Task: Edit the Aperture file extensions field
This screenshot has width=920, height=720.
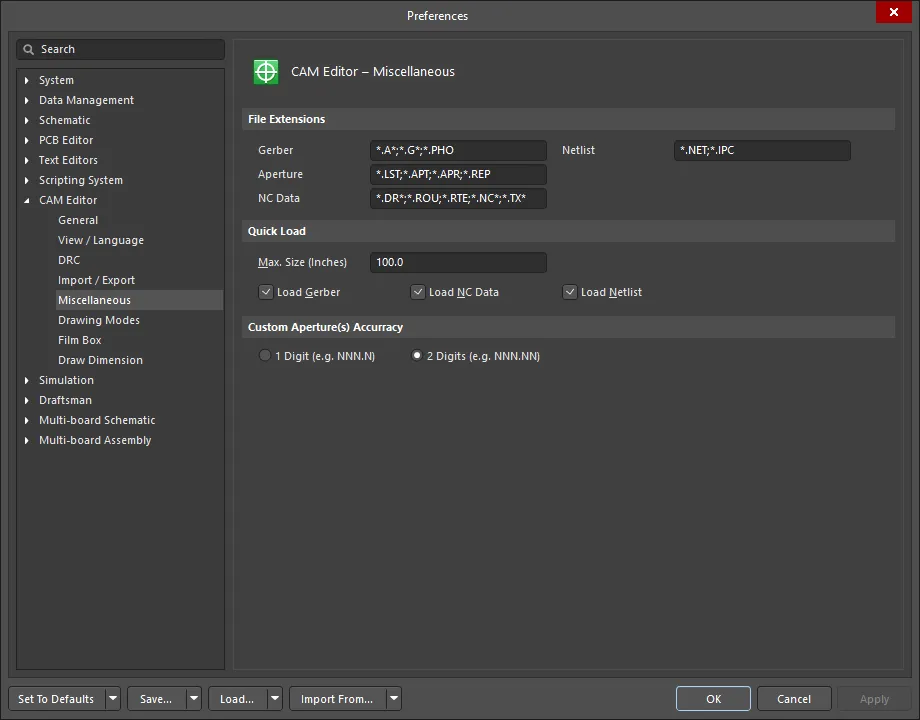Action: [x=458, y=174]
